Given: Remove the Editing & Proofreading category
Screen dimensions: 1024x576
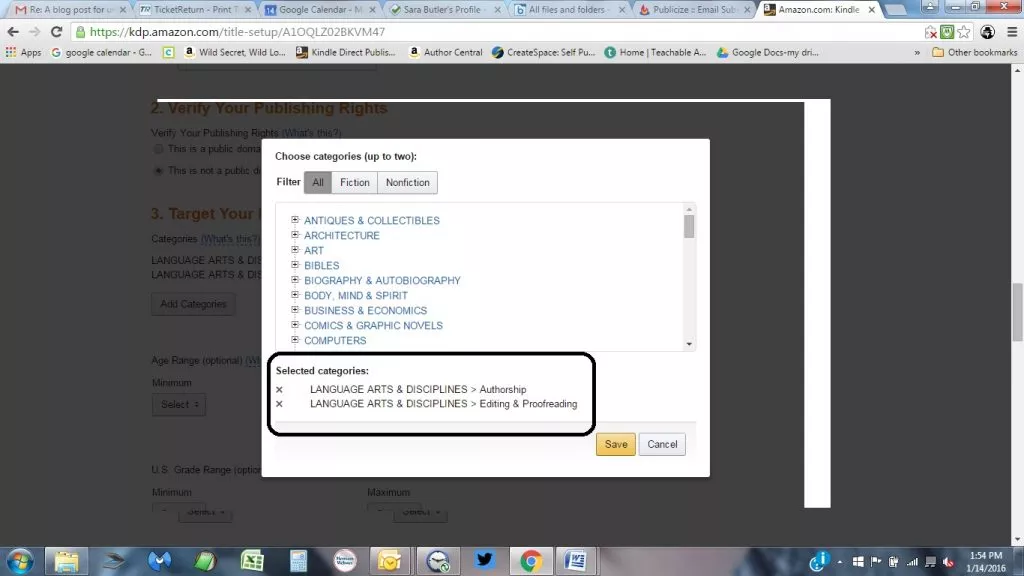Looking at the screenshot, I should click(279, 404).
